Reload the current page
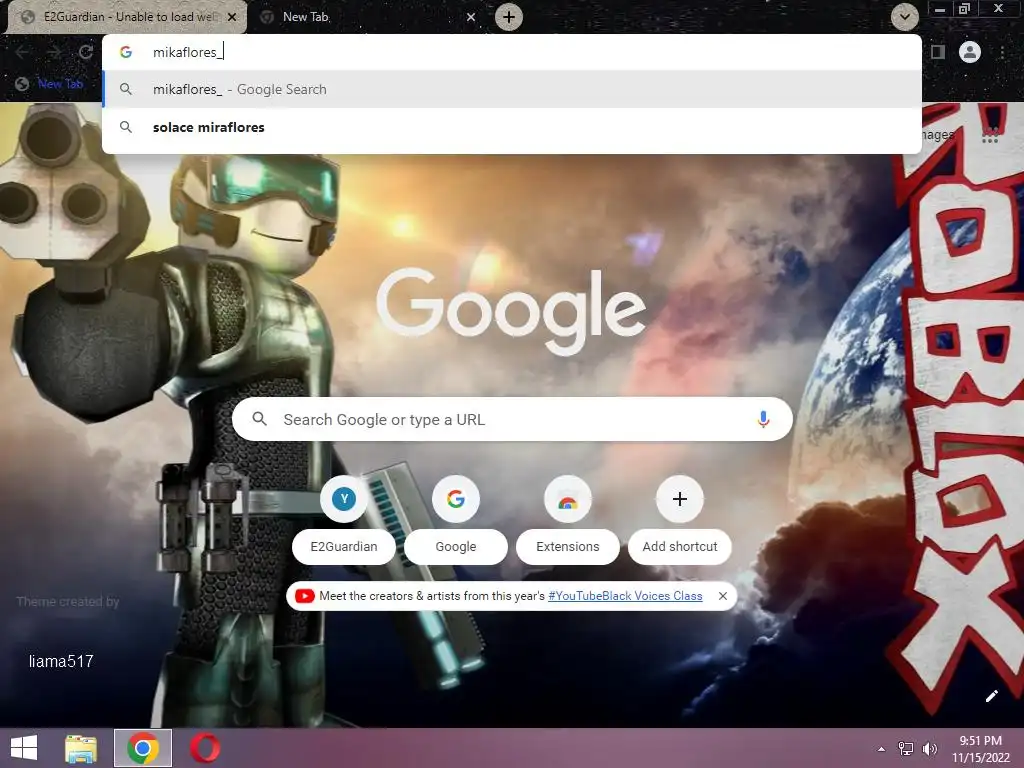Viewport: 1024px width, 768px height. pyautogui.click(x=86, y=52)
